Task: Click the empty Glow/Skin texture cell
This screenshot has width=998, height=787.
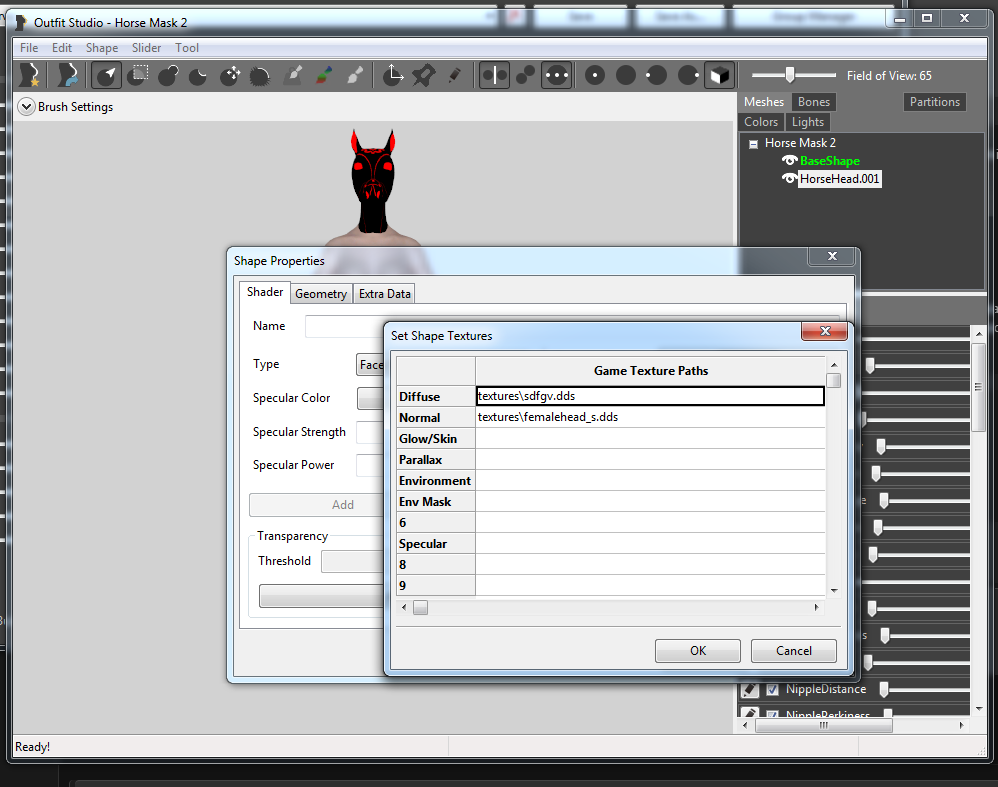Action: pyautogui.click(x=650, y=438)
